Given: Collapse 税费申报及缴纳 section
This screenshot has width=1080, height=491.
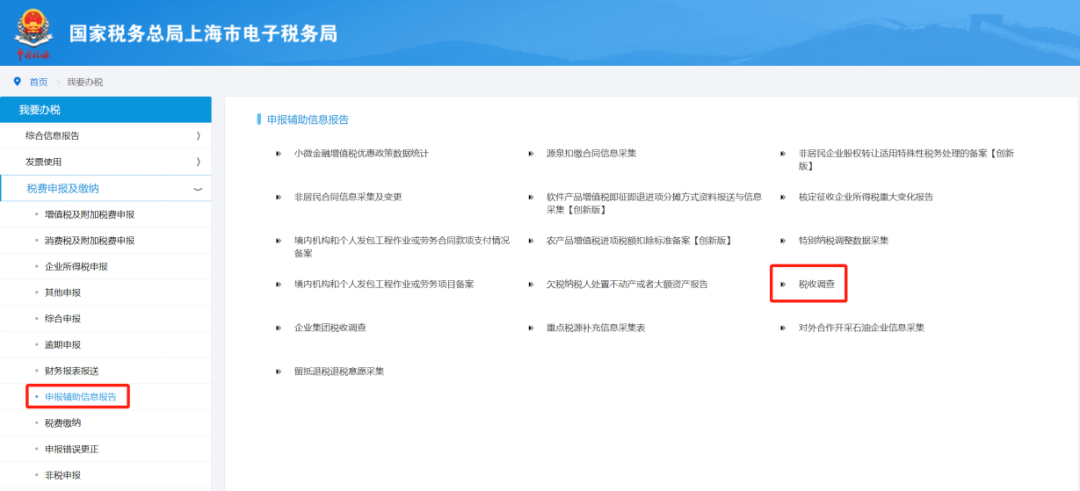Looking at the screenshot, I should [105, 188].
